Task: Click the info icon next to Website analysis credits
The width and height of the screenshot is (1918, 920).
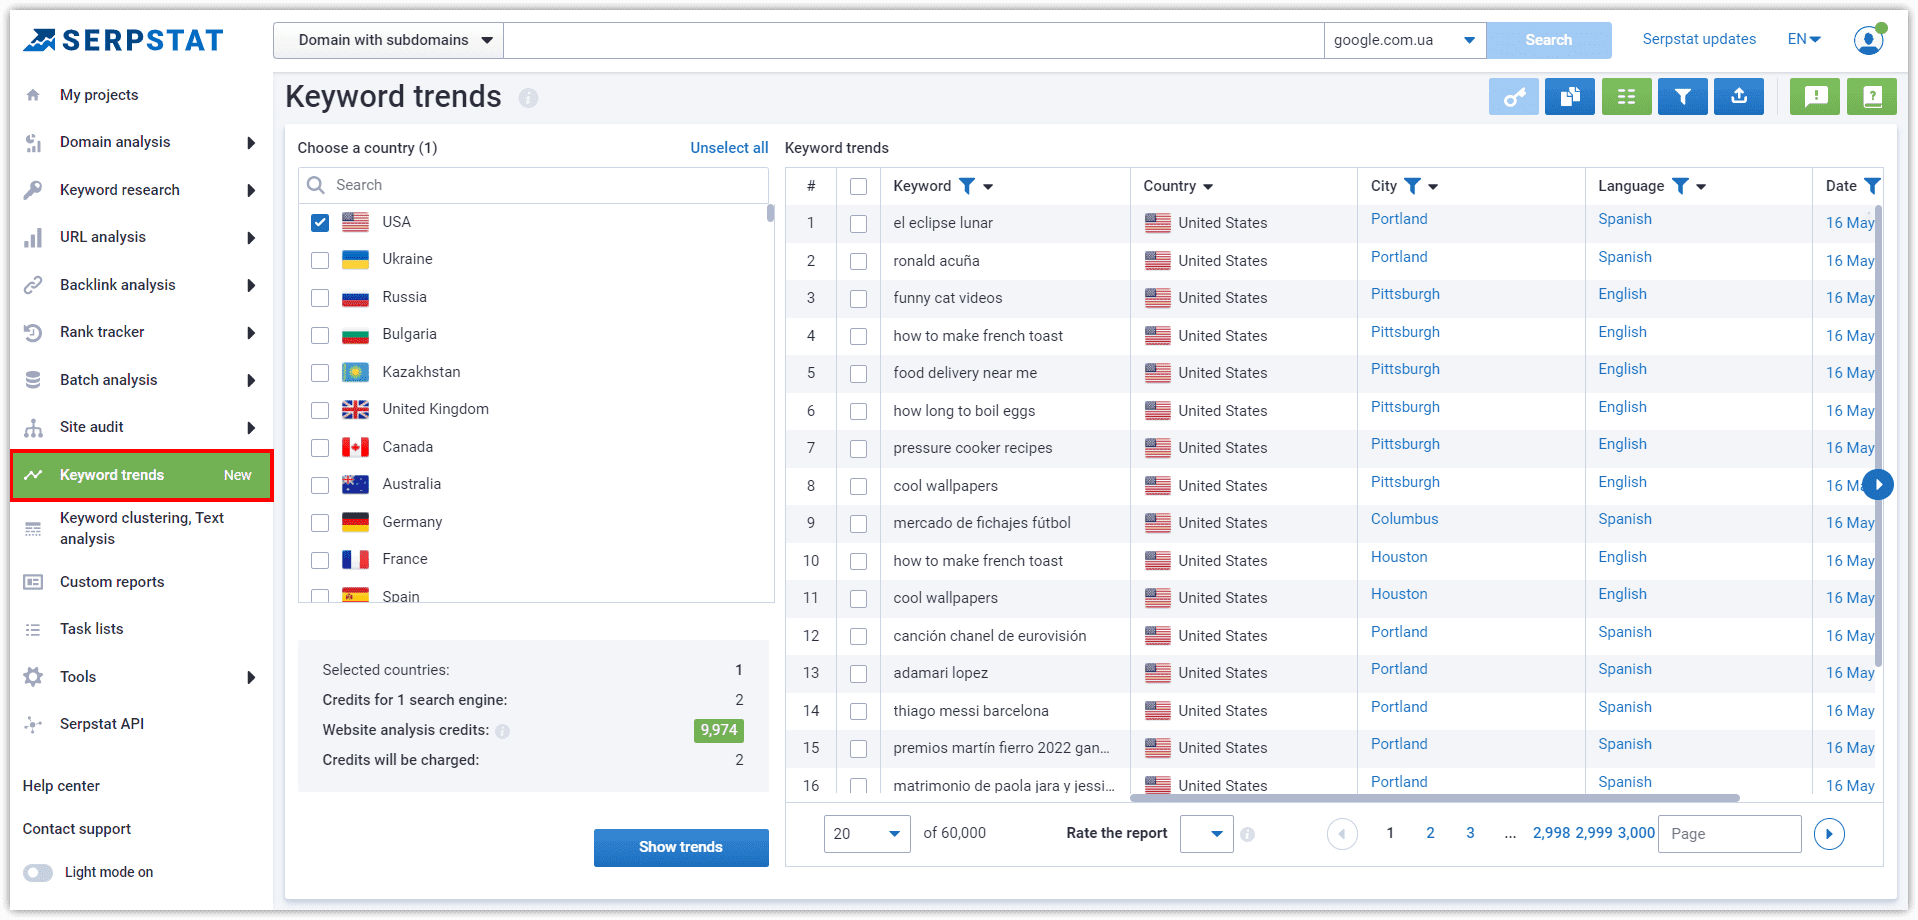Action: (503, 731)
